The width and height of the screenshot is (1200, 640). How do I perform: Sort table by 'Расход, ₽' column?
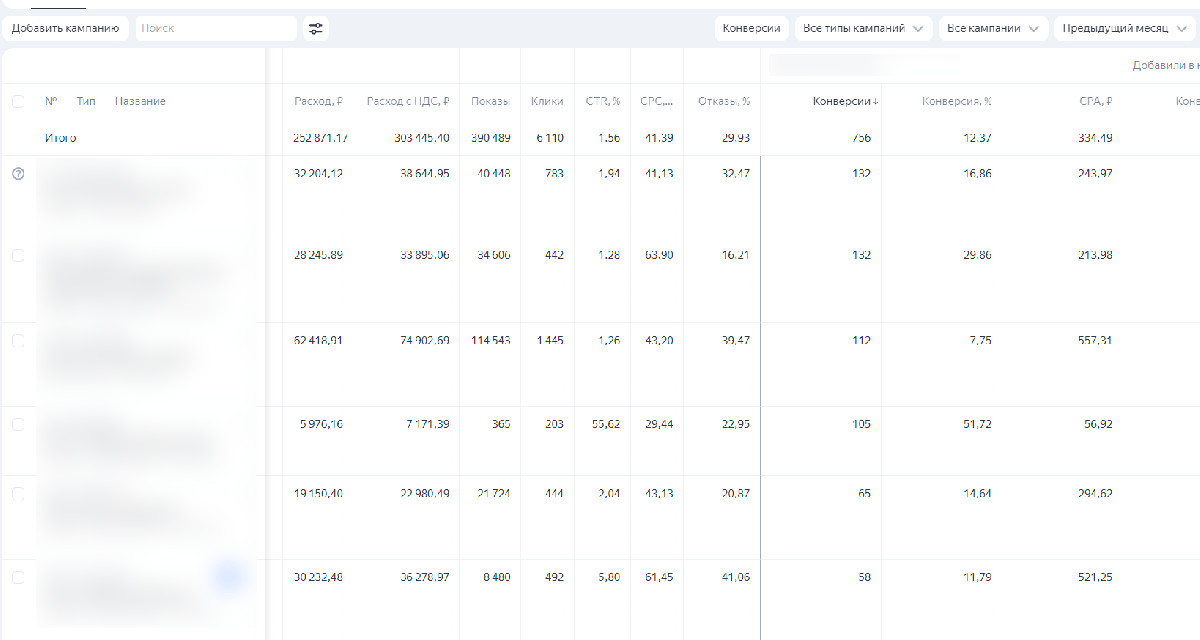tap(318, 101)
